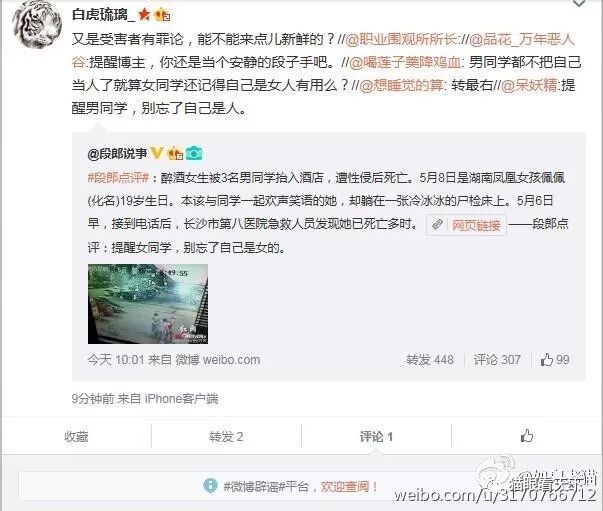The image size is (603, 511).
Task: Click 收藏 to favorite the post
Action: point(76,437)
